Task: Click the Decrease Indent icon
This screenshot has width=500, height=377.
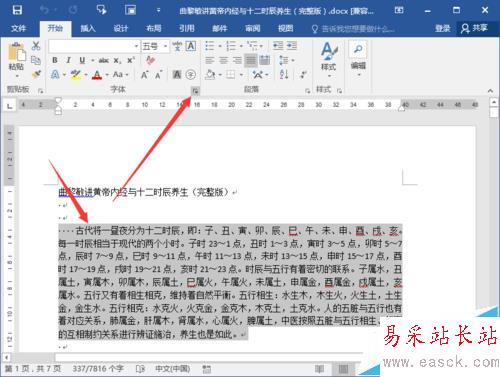Action: coord(278,46)
